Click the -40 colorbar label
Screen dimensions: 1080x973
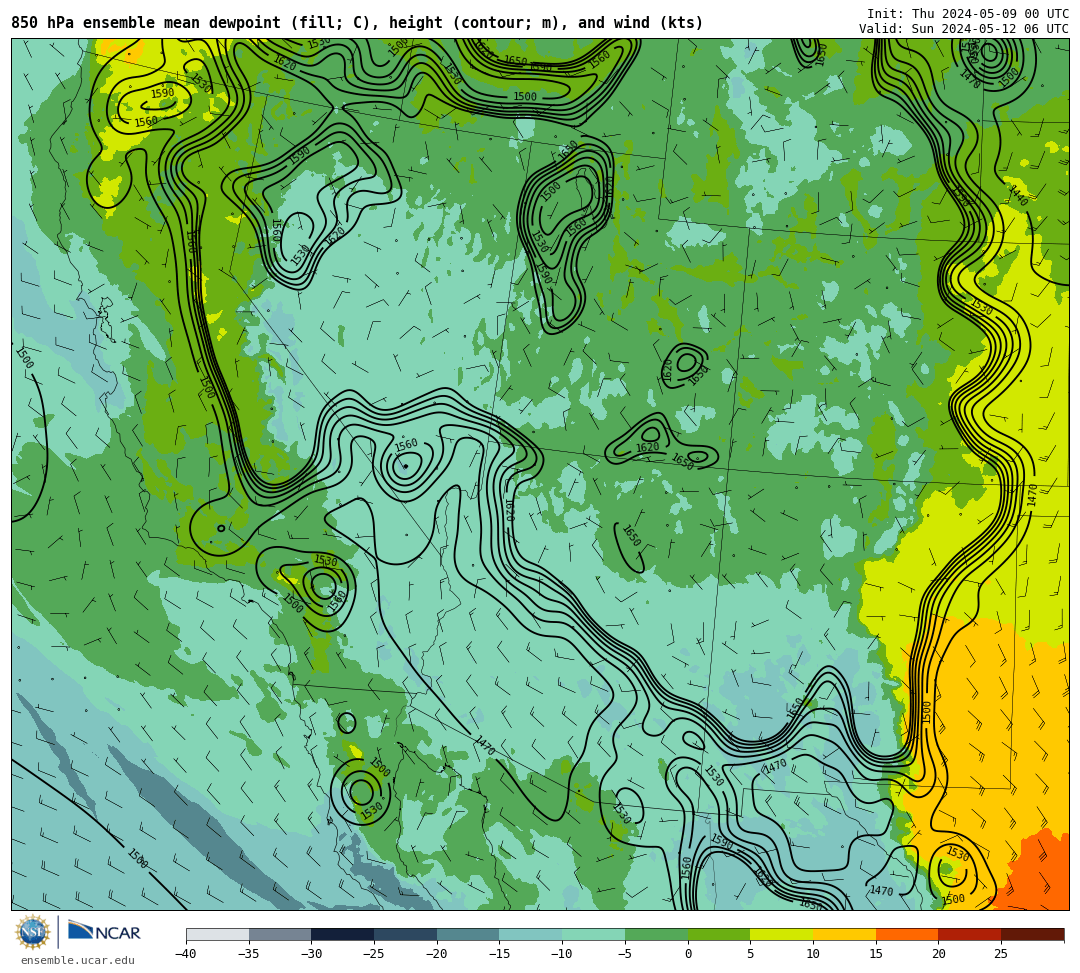(x=185, y=954)
